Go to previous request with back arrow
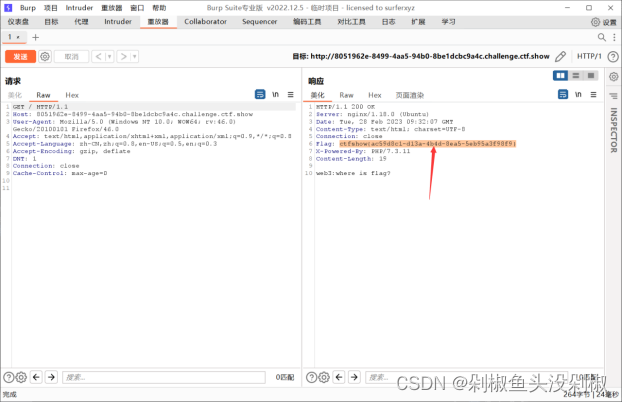 pos(99,56)
